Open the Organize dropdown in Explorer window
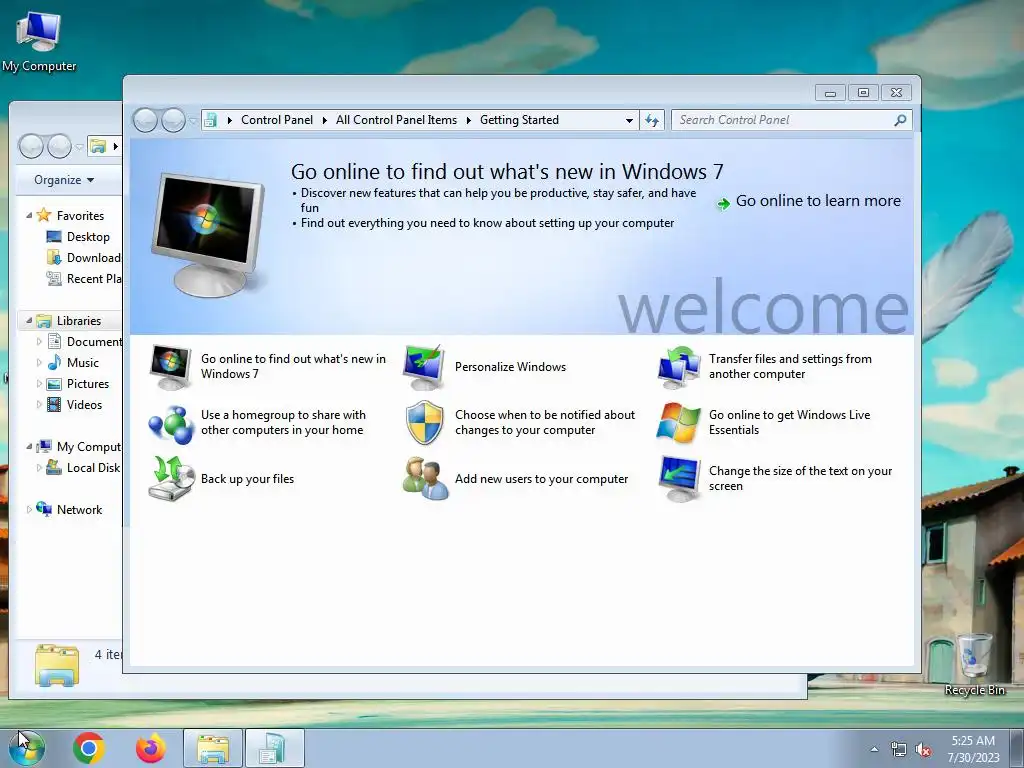Image resolution: width=1024 pixels, height=768 pixels. coord(64,180)
